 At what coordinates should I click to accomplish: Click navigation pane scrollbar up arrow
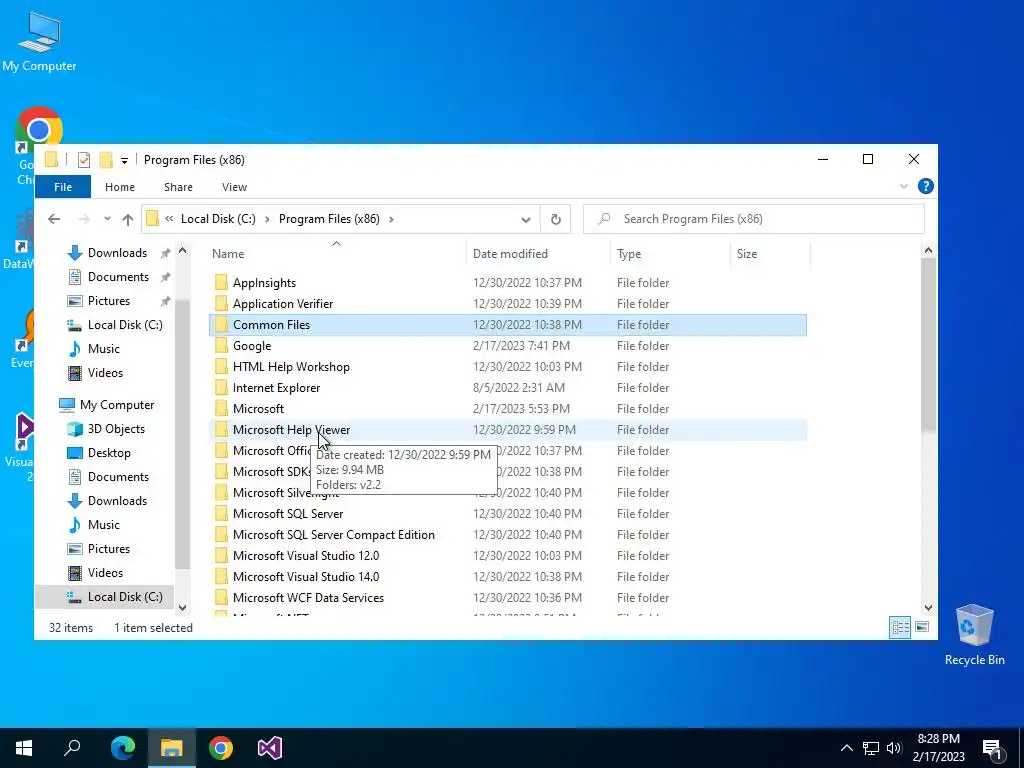point(183,251)
